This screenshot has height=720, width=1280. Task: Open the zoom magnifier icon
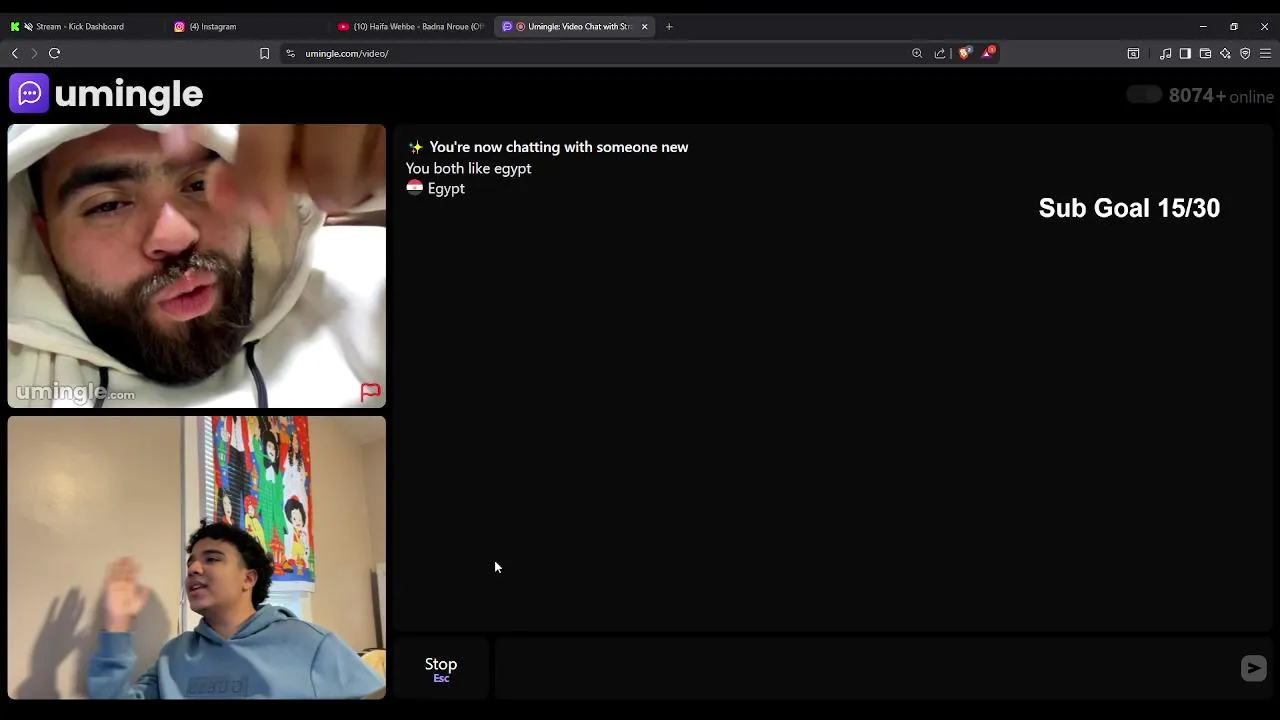coord(917,53)
